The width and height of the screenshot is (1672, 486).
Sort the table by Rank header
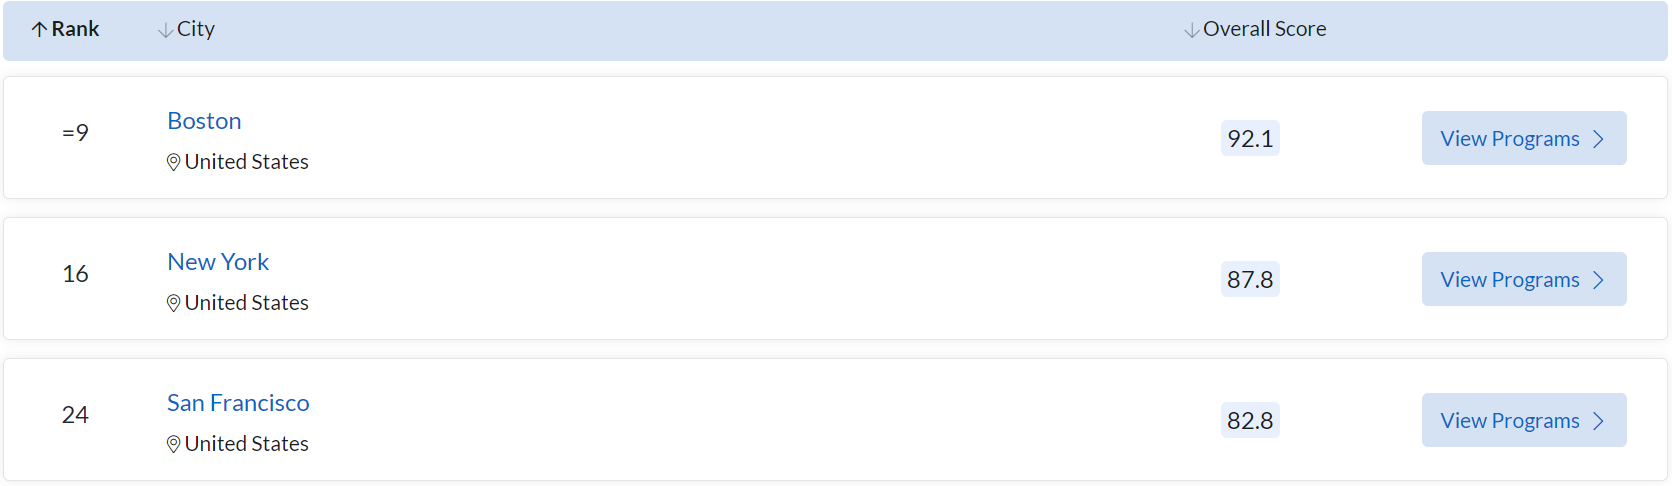click(75, 29)
